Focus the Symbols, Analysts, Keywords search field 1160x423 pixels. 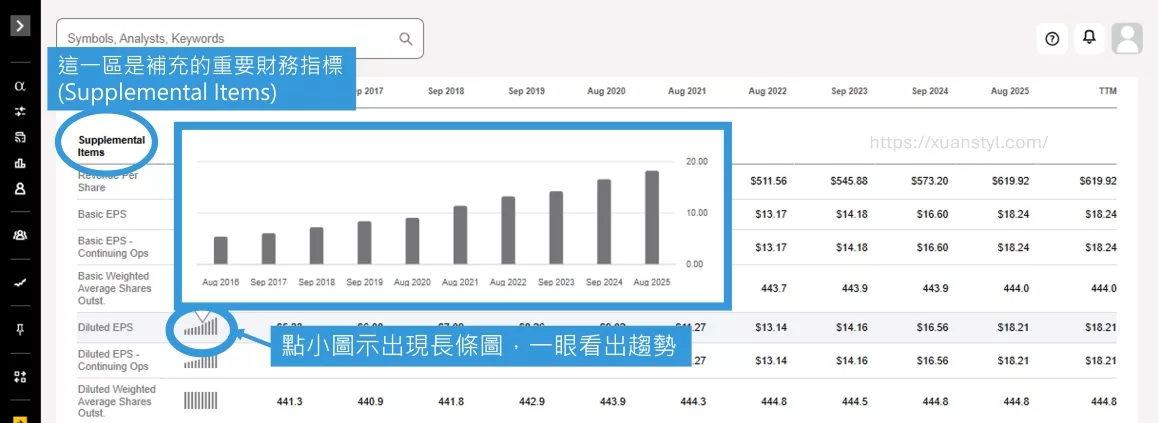(x=240, y=38)
